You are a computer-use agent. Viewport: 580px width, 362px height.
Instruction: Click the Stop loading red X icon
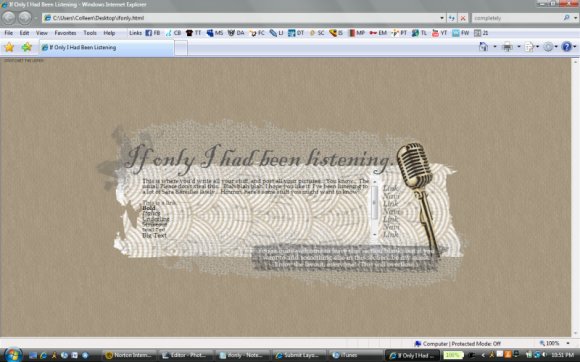[463, 18]
